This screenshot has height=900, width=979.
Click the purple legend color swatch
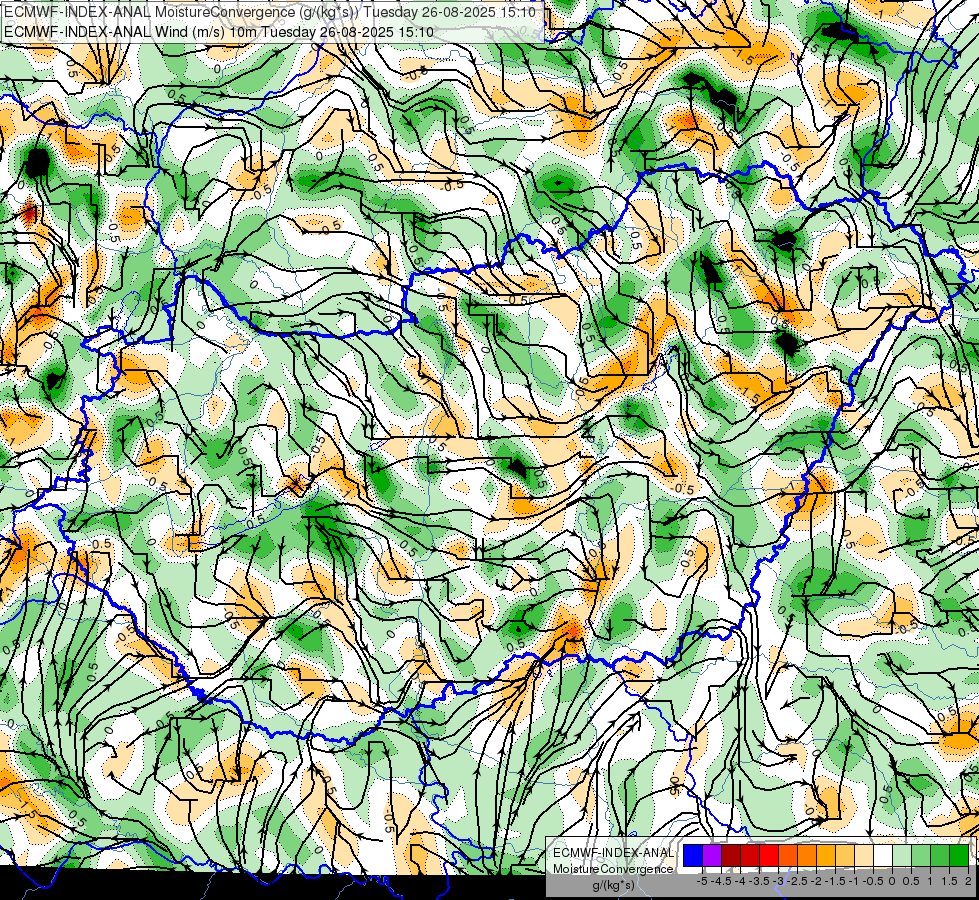tap(712, 856)
